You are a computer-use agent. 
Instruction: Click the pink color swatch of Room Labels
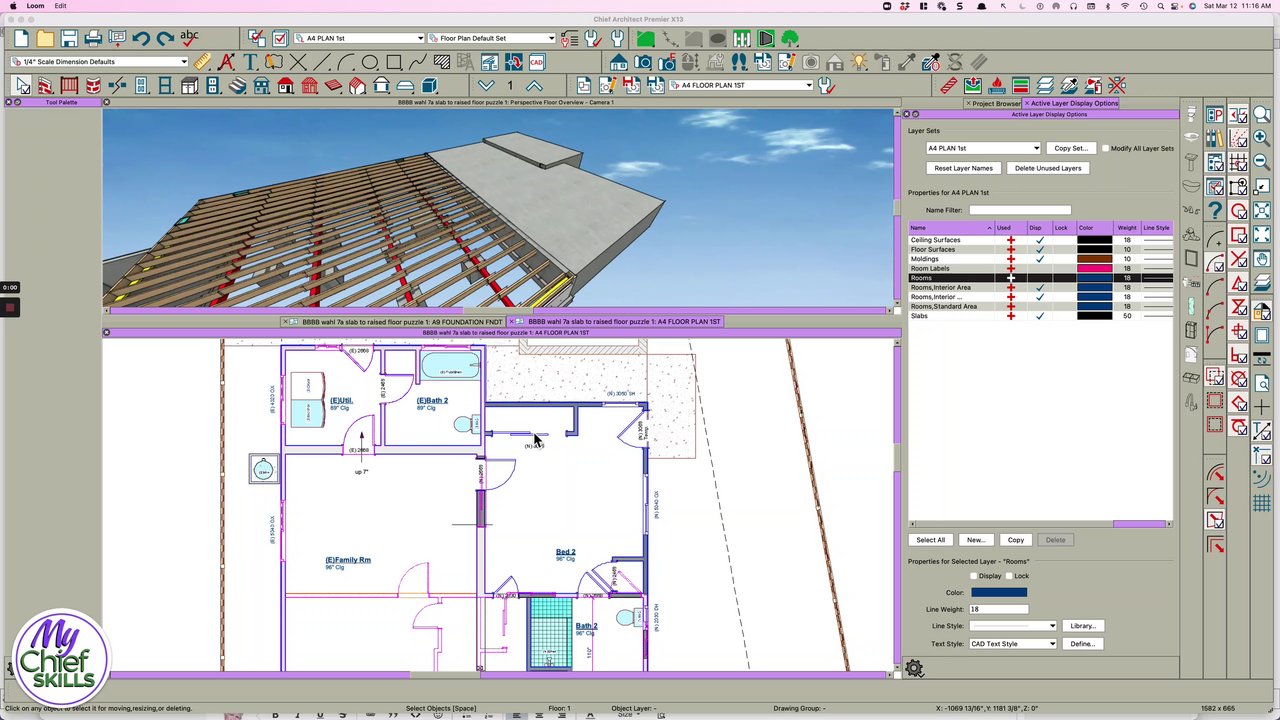point(1094,269)
